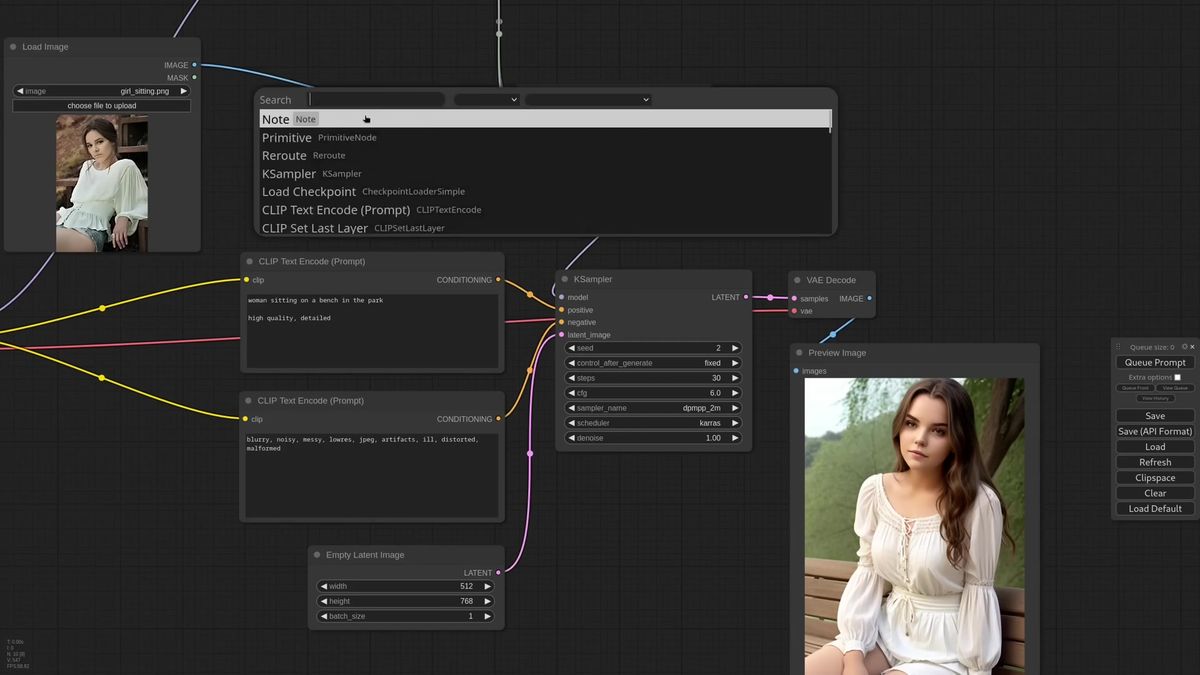Select Primitive in the search results
1200x675 pixels.
pos(545,137)
